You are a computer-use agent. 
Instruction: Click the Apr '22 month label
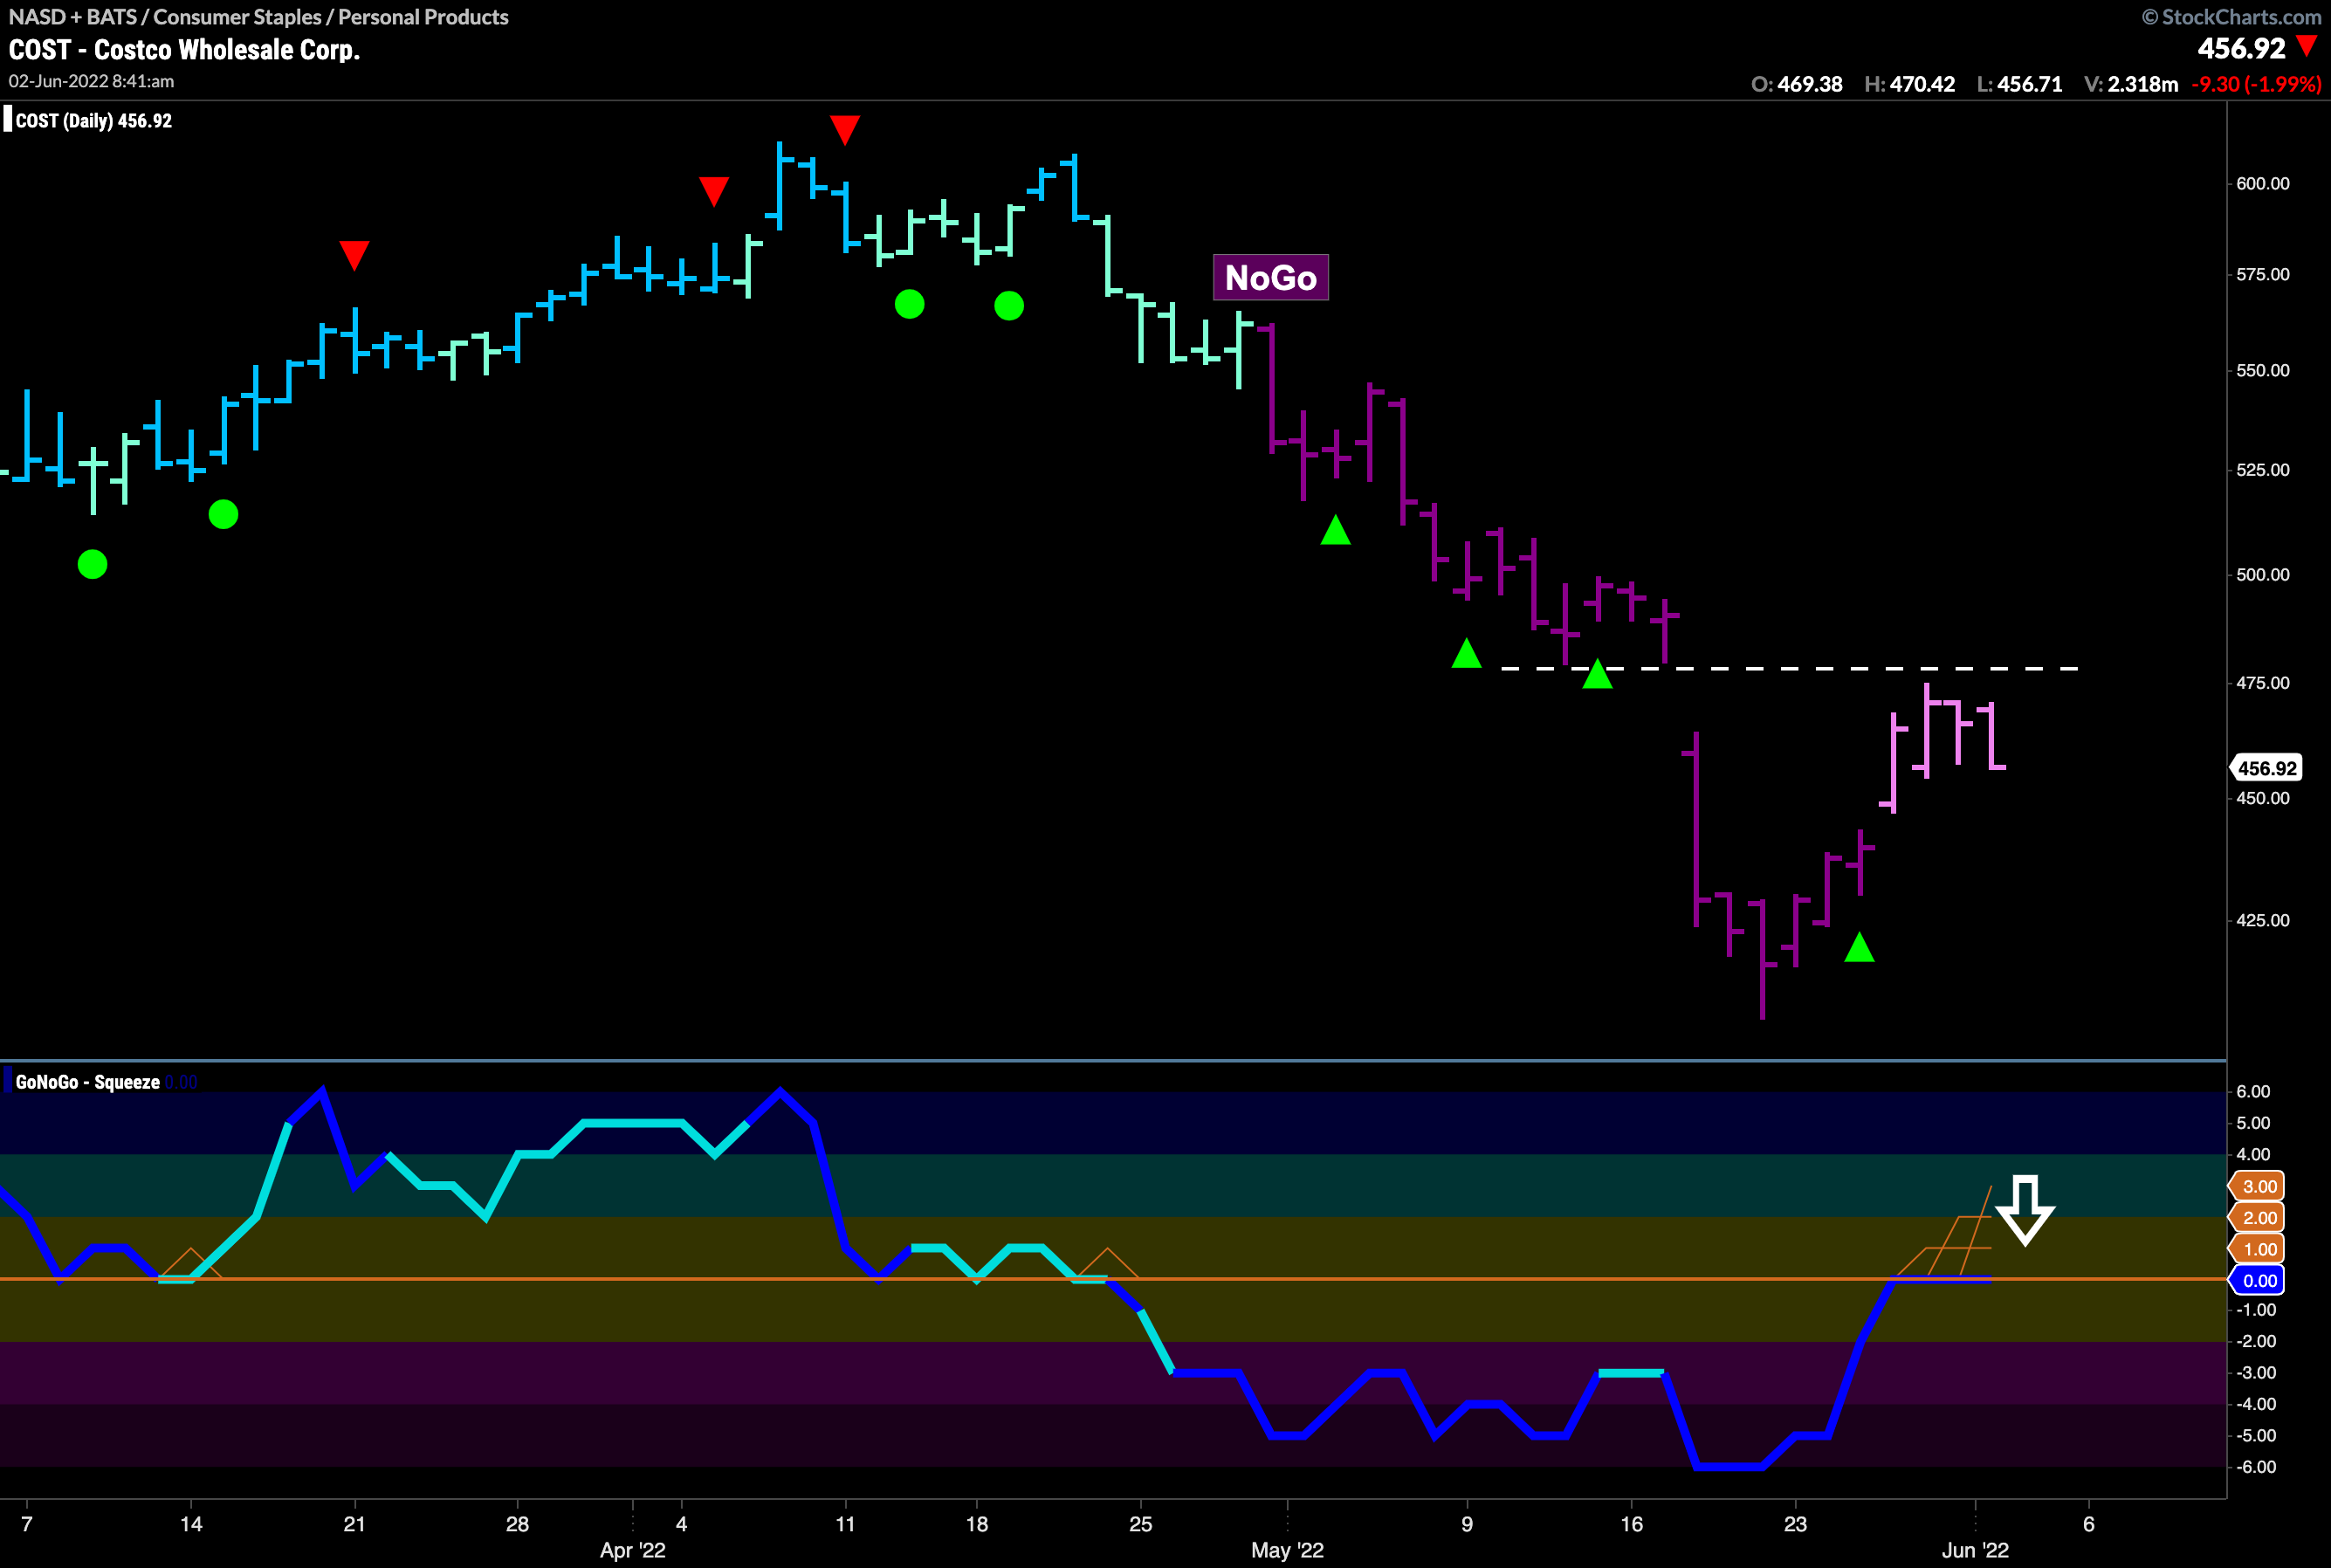click(632, 1550)
